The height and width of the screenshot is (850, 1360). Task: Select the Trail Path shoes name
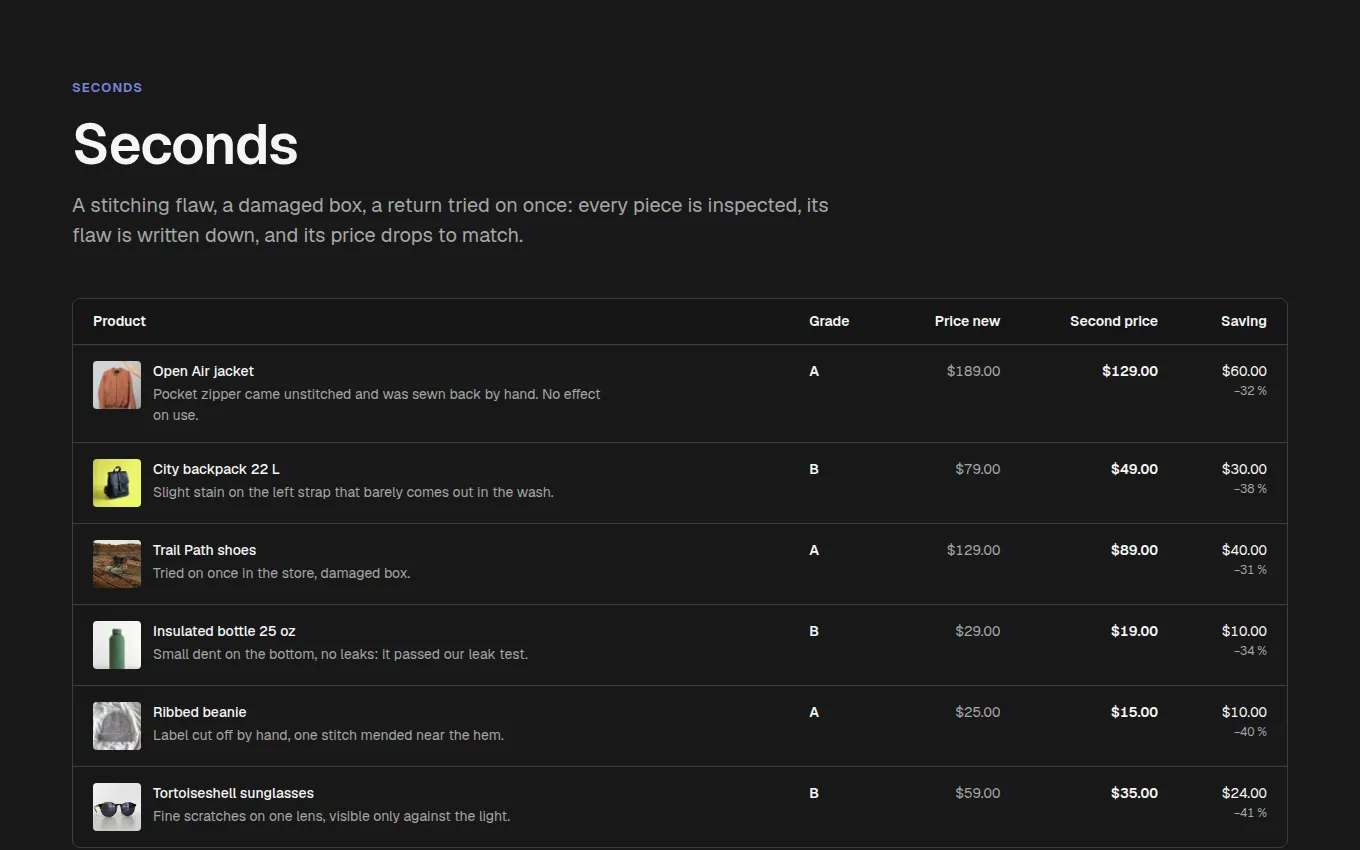(204, 550)
